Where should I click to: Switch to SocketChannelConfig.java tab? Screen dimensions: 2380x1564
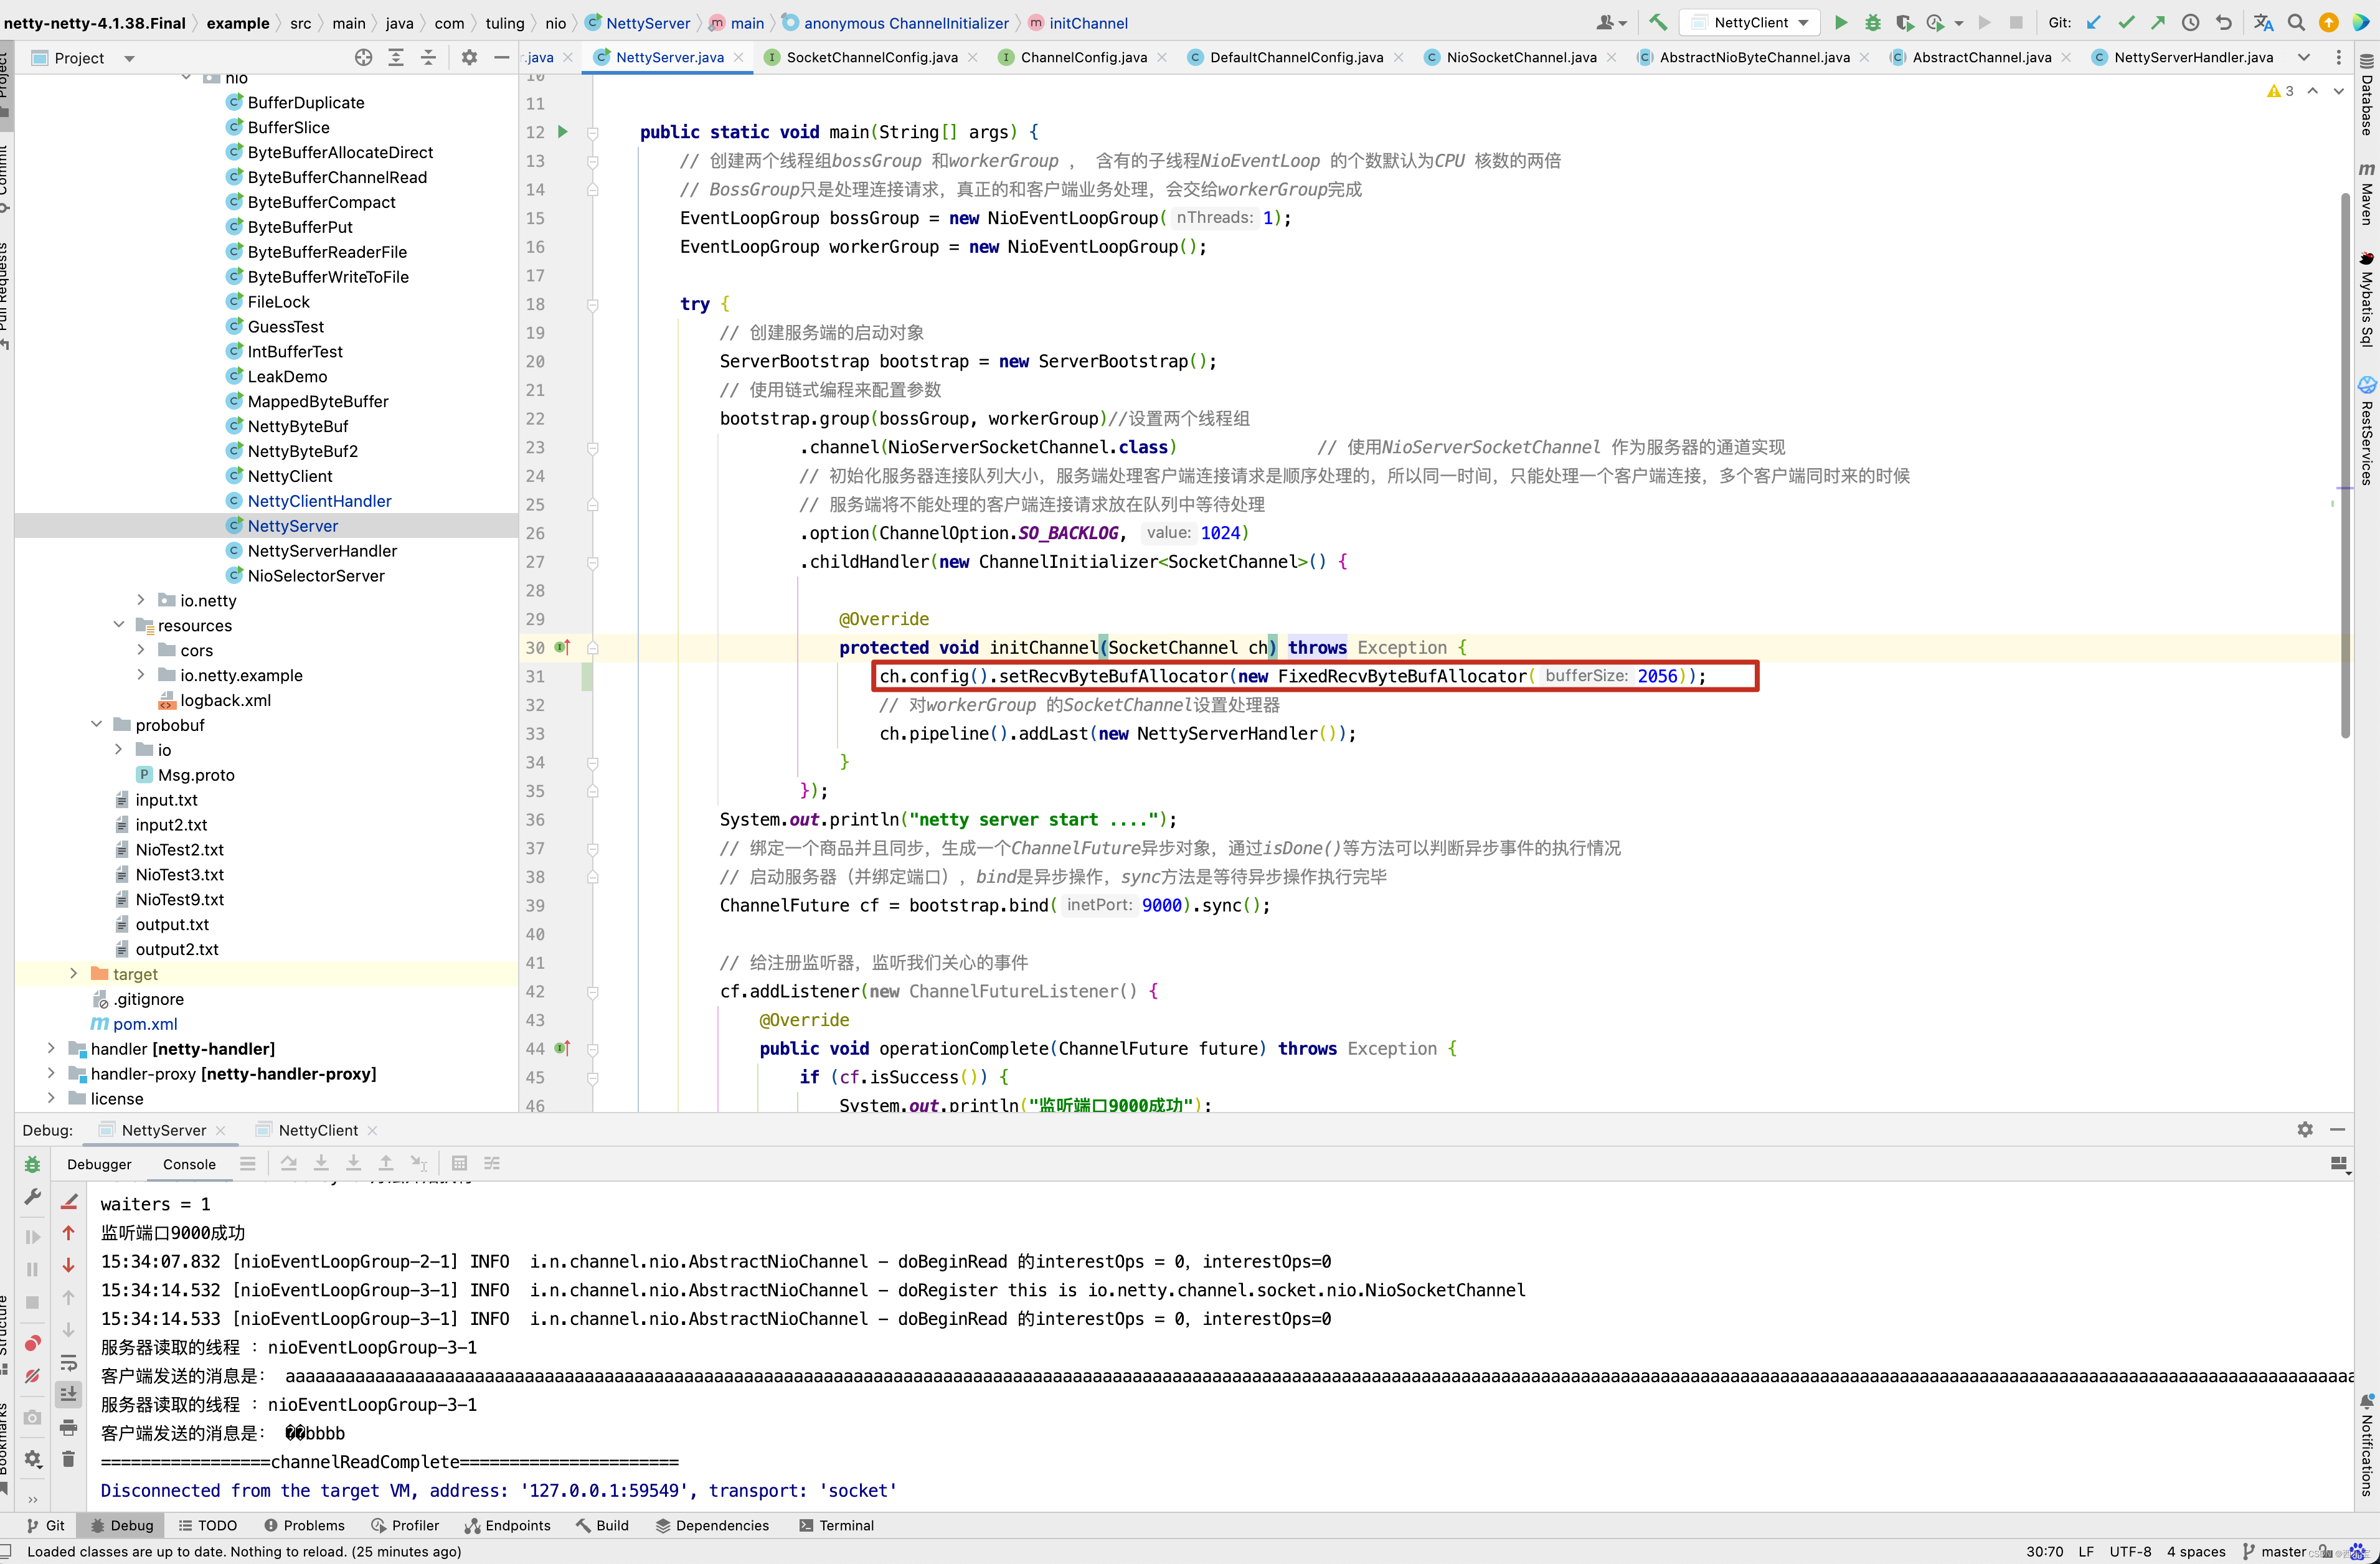[871, 57]
